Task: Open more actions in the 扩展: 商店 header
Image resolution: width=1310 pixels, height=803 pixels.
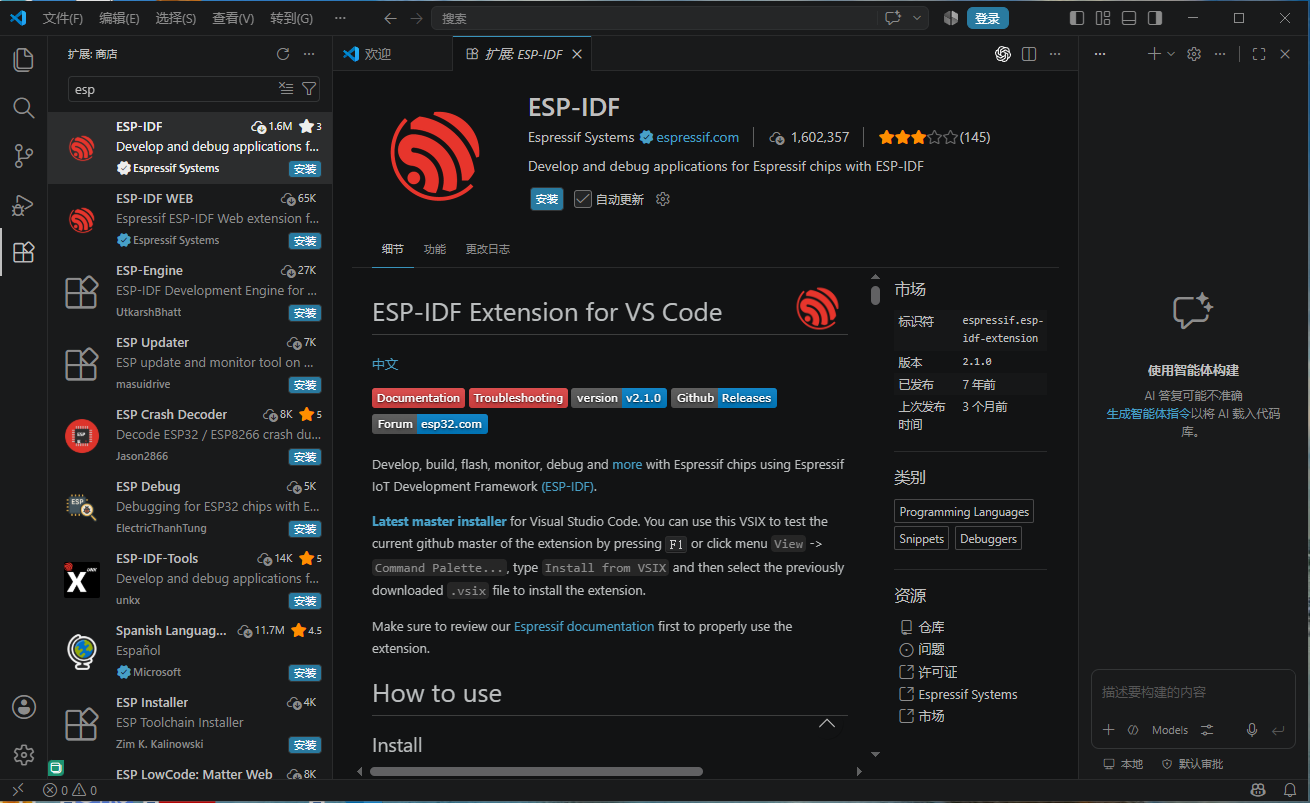Action: pos(309,54)
